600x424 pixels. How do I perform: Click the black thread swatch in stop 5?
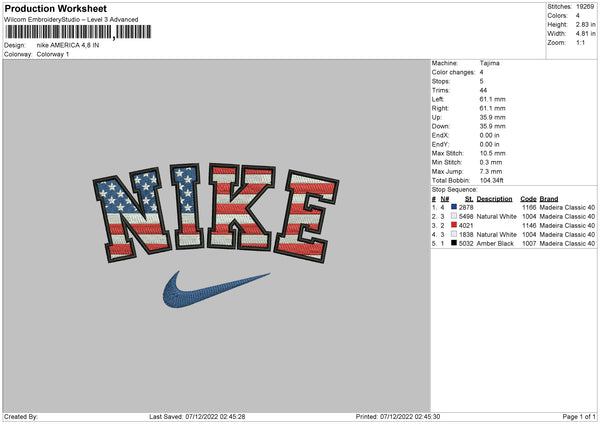[454, 243]
